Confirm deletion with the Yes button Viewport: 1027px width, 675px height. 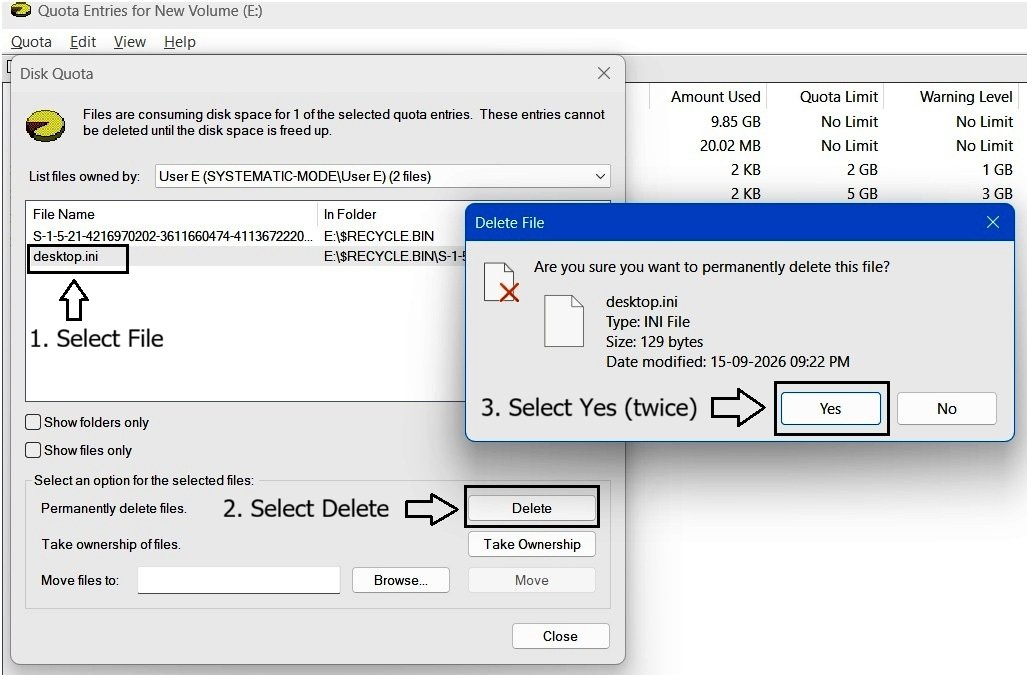click(831, 409)
